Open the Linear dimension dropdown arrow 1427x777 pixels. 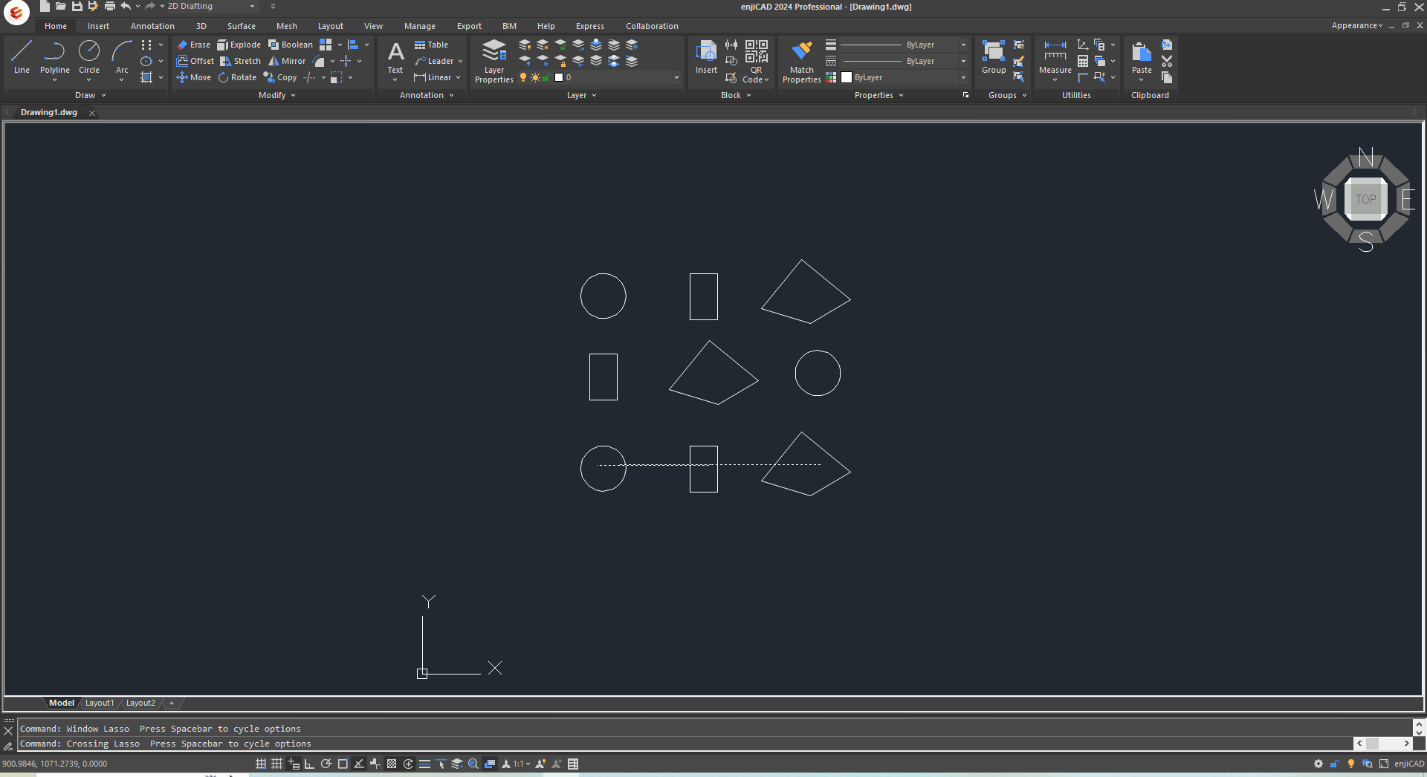tap(458, 77)
